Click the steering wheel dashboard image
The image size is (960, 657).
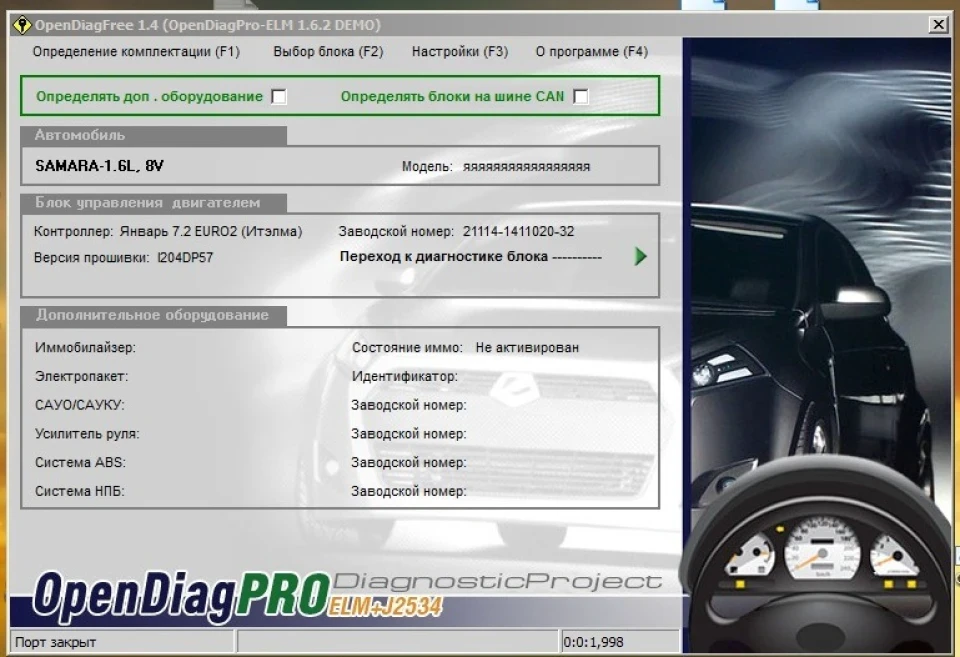pos(819,554)
